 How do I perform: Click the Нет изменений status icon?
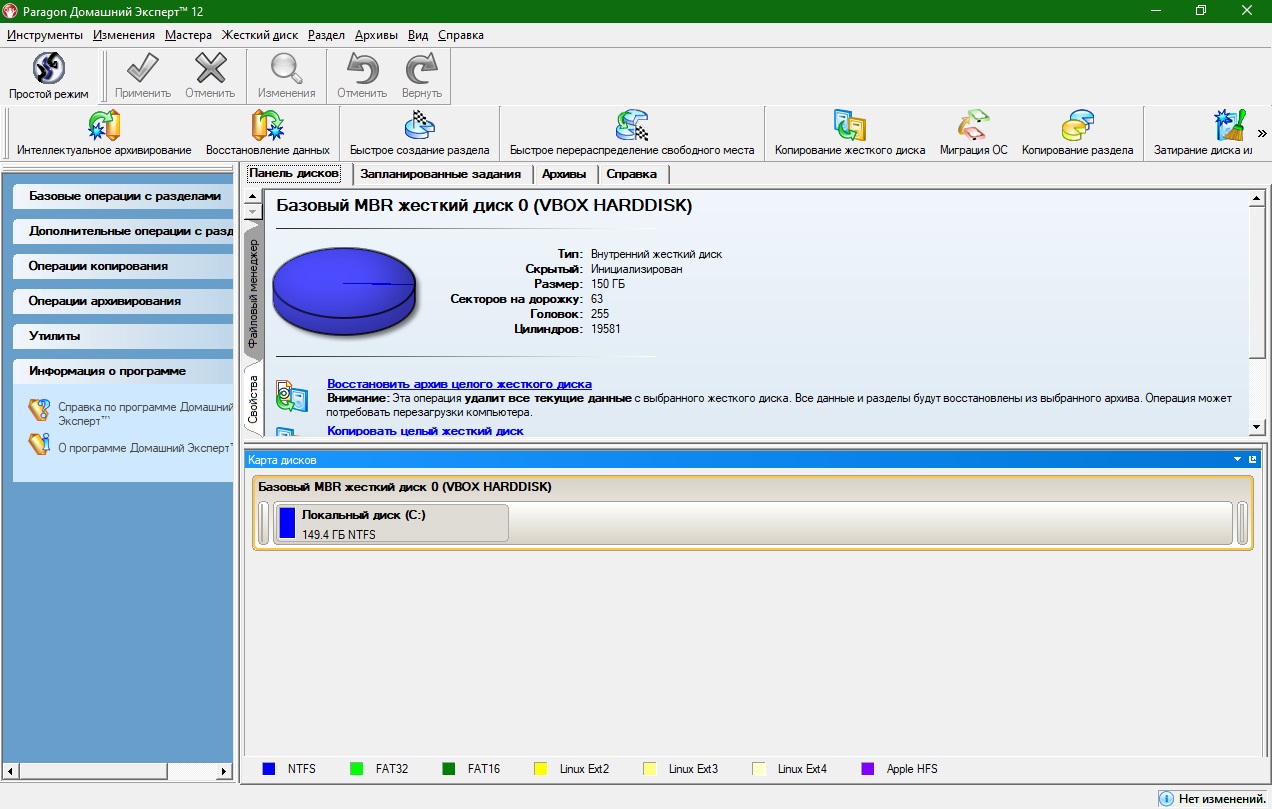(x=1166, y=798)
